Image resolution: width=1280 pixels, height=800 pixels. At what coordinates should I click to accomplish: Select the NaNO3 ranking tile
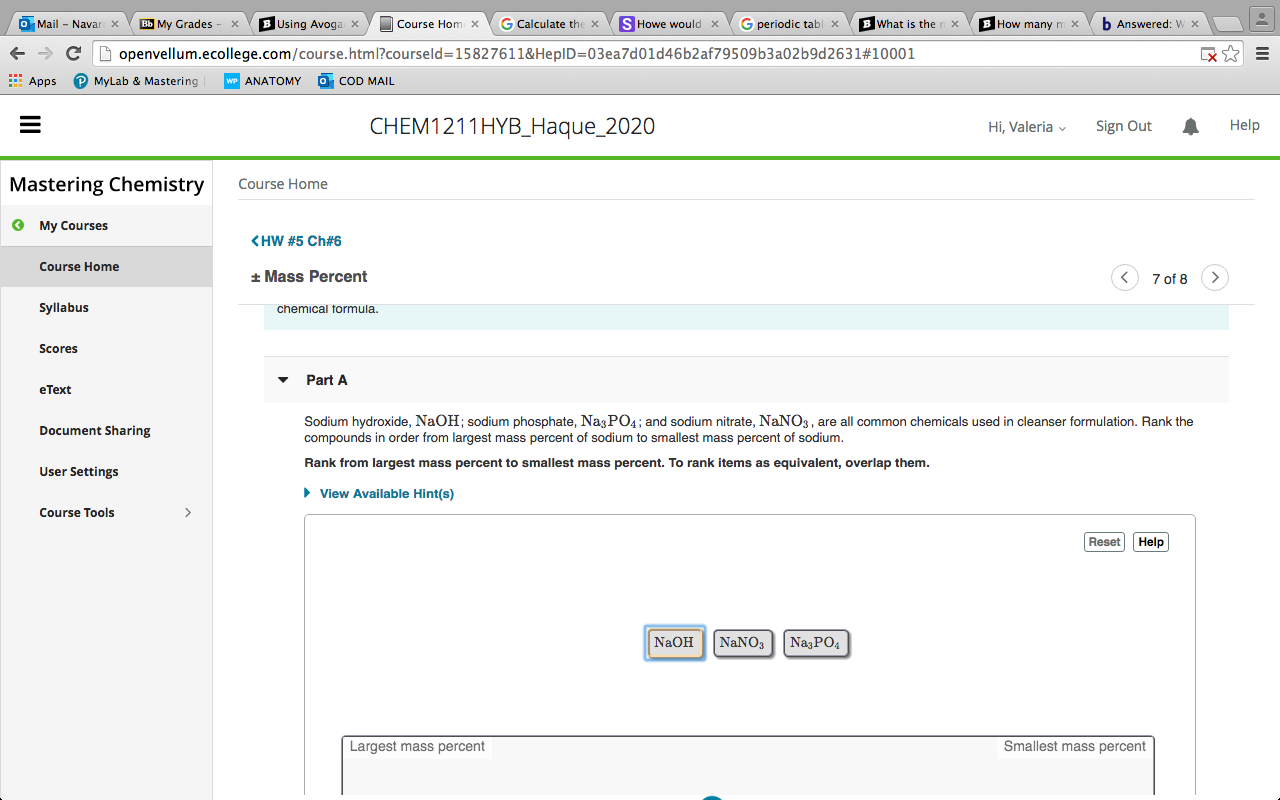pyautogui.click(x=742, y=643)
